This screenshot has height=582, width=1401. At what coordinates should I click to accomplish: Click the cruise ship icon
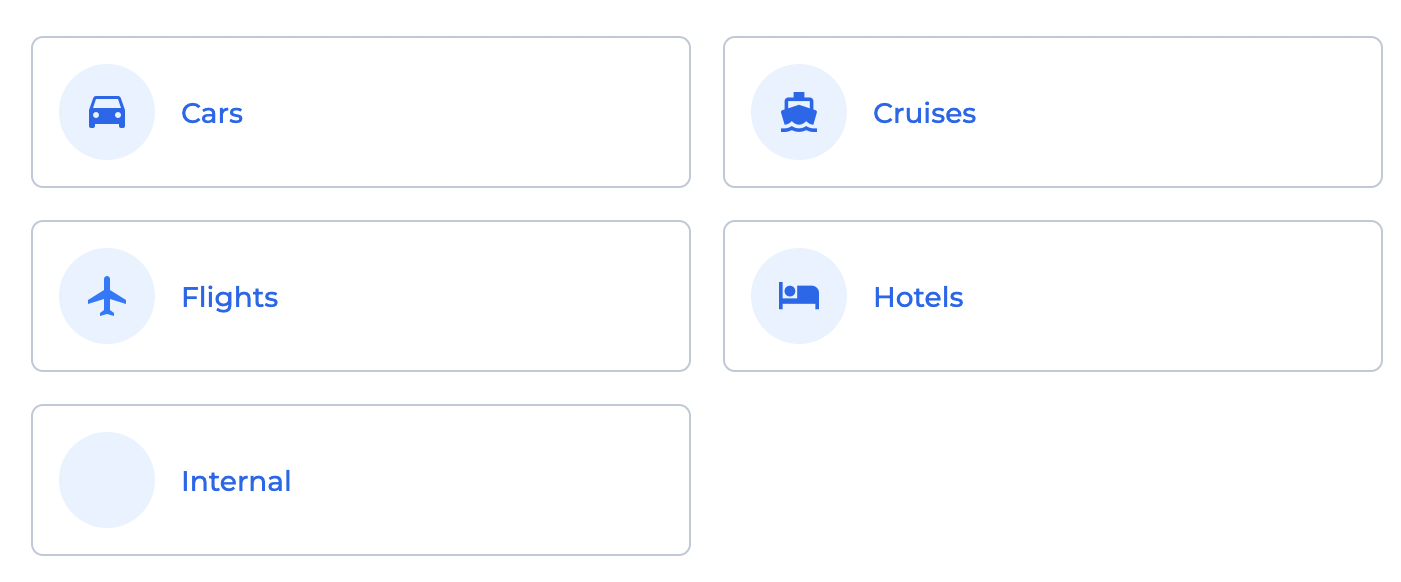click(x=799, y=112)
